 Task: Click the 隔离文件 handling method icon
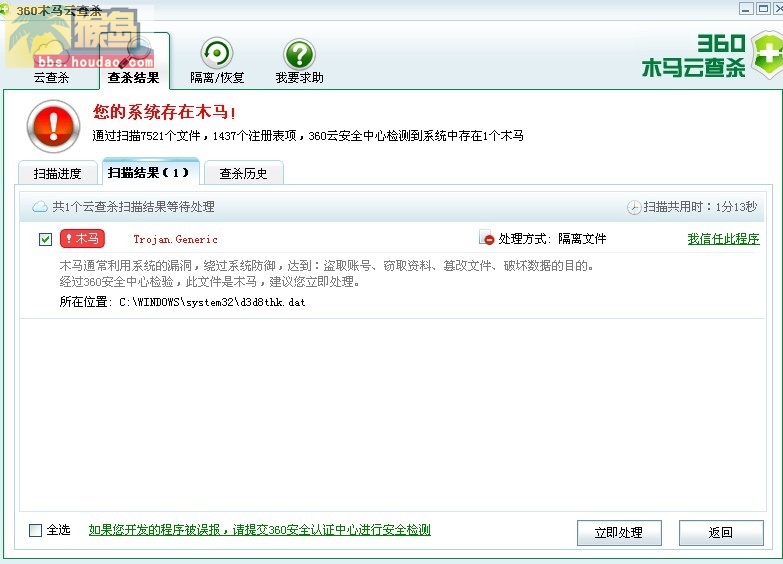(486, 238)
